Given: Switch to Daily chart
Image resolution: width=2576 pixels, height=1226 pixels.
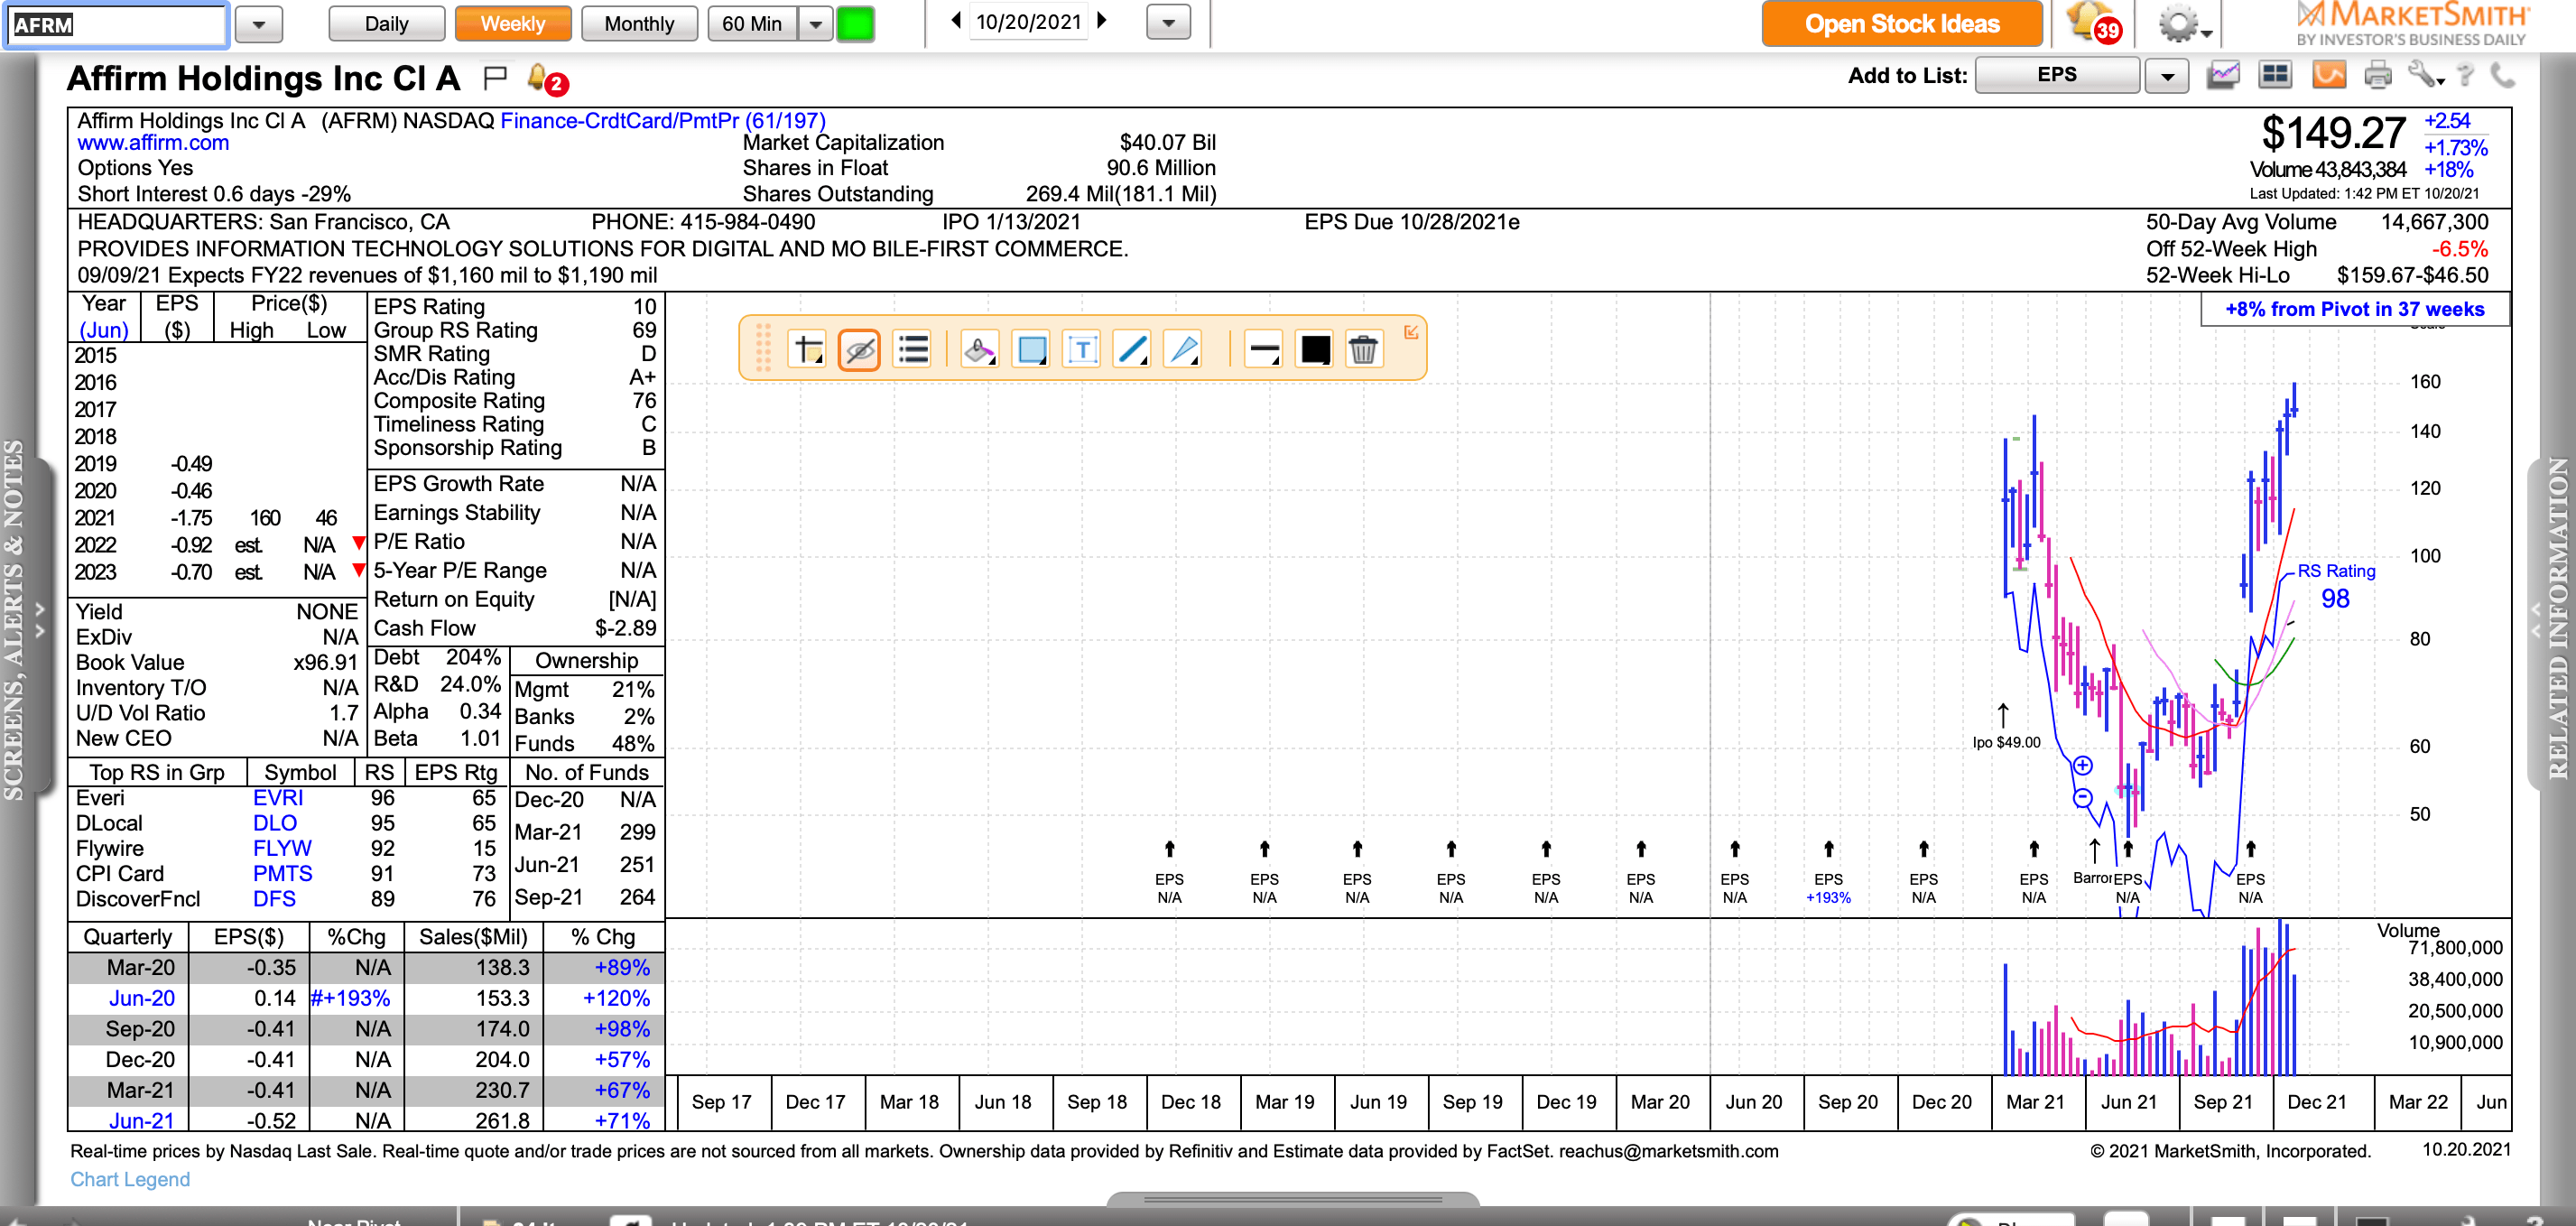Looking at the screenshot, I should click(x=386, y=24).
